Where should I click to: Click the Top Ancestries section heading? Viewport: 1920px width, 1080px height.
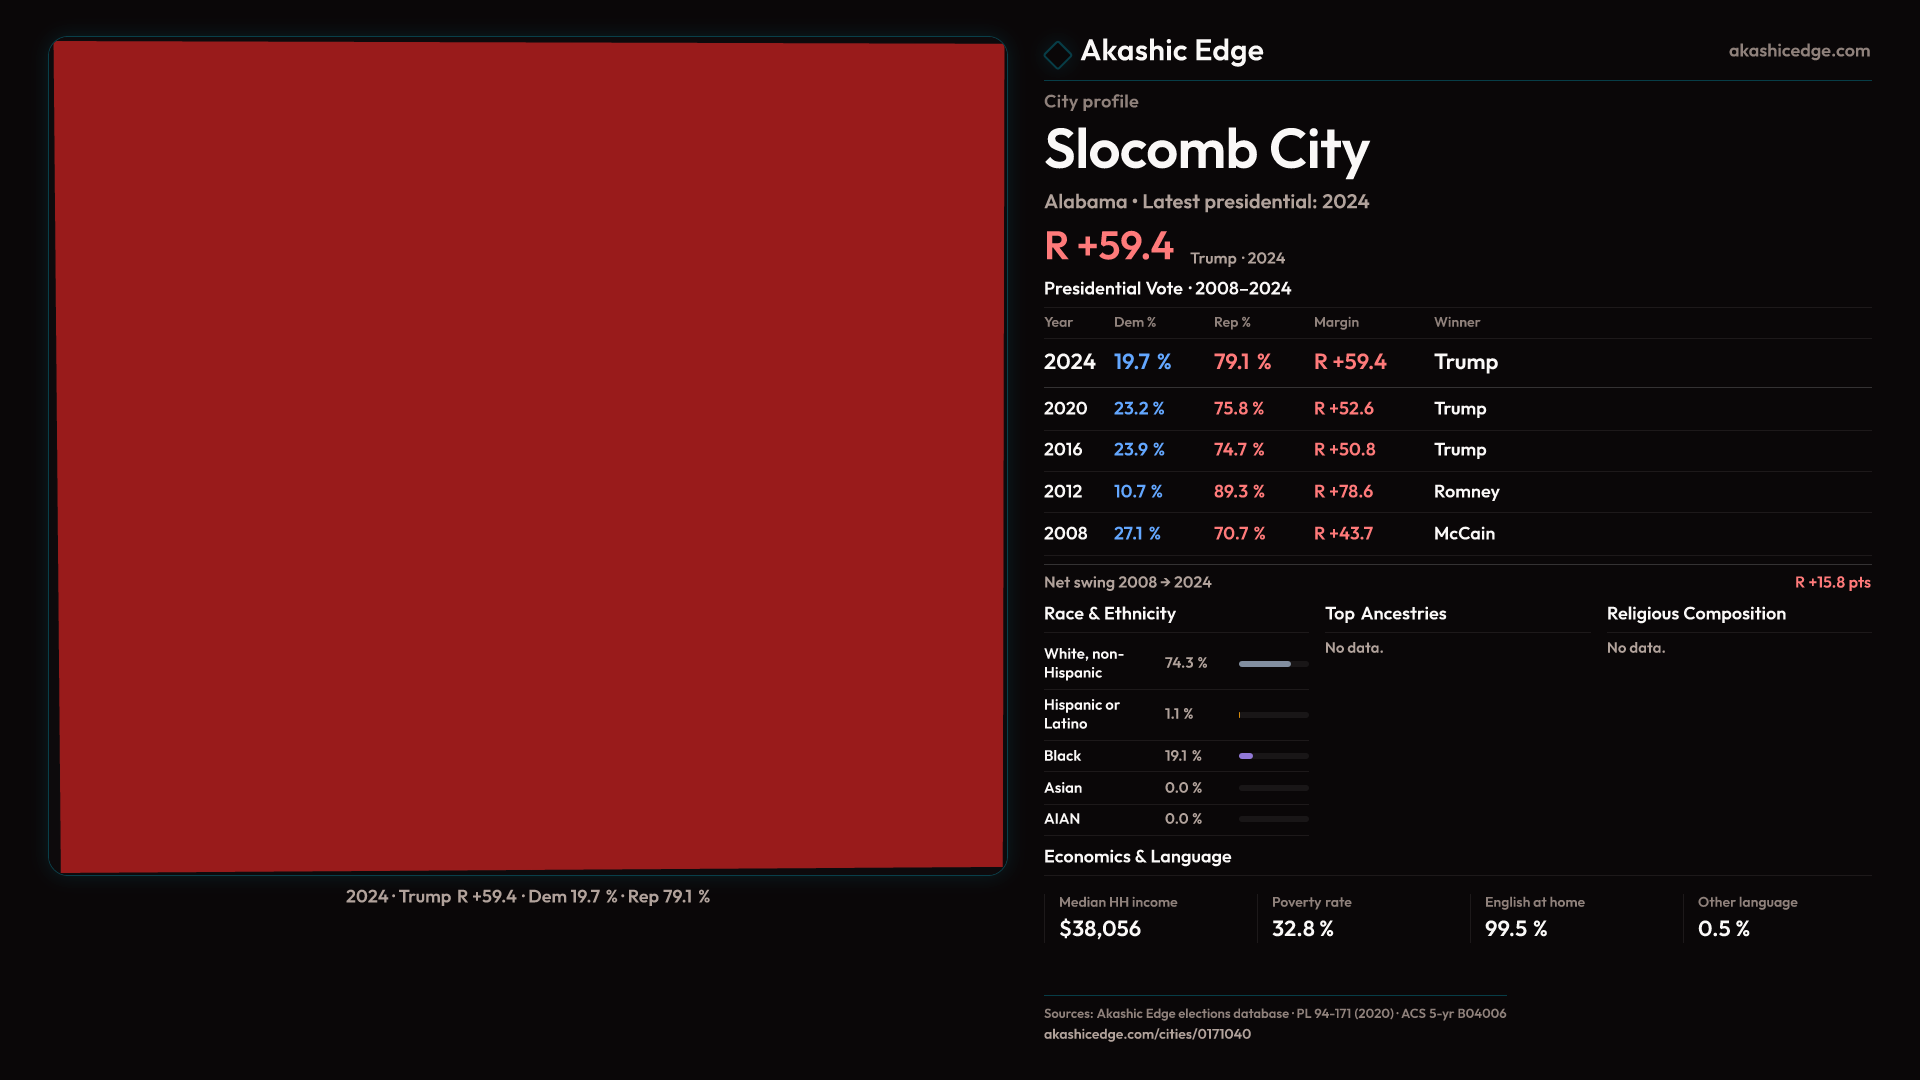1385,614
